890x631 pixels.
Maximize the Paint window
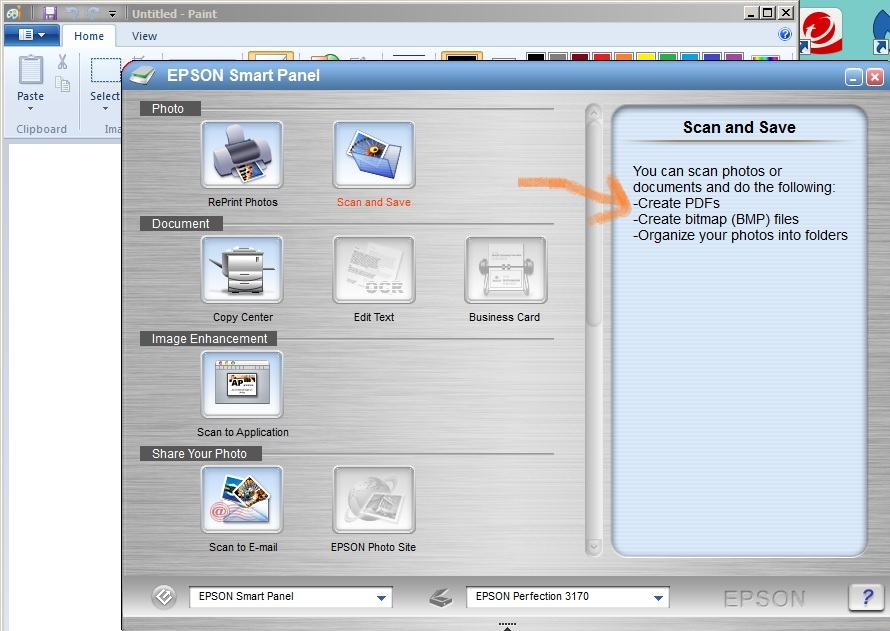point(768,12)
